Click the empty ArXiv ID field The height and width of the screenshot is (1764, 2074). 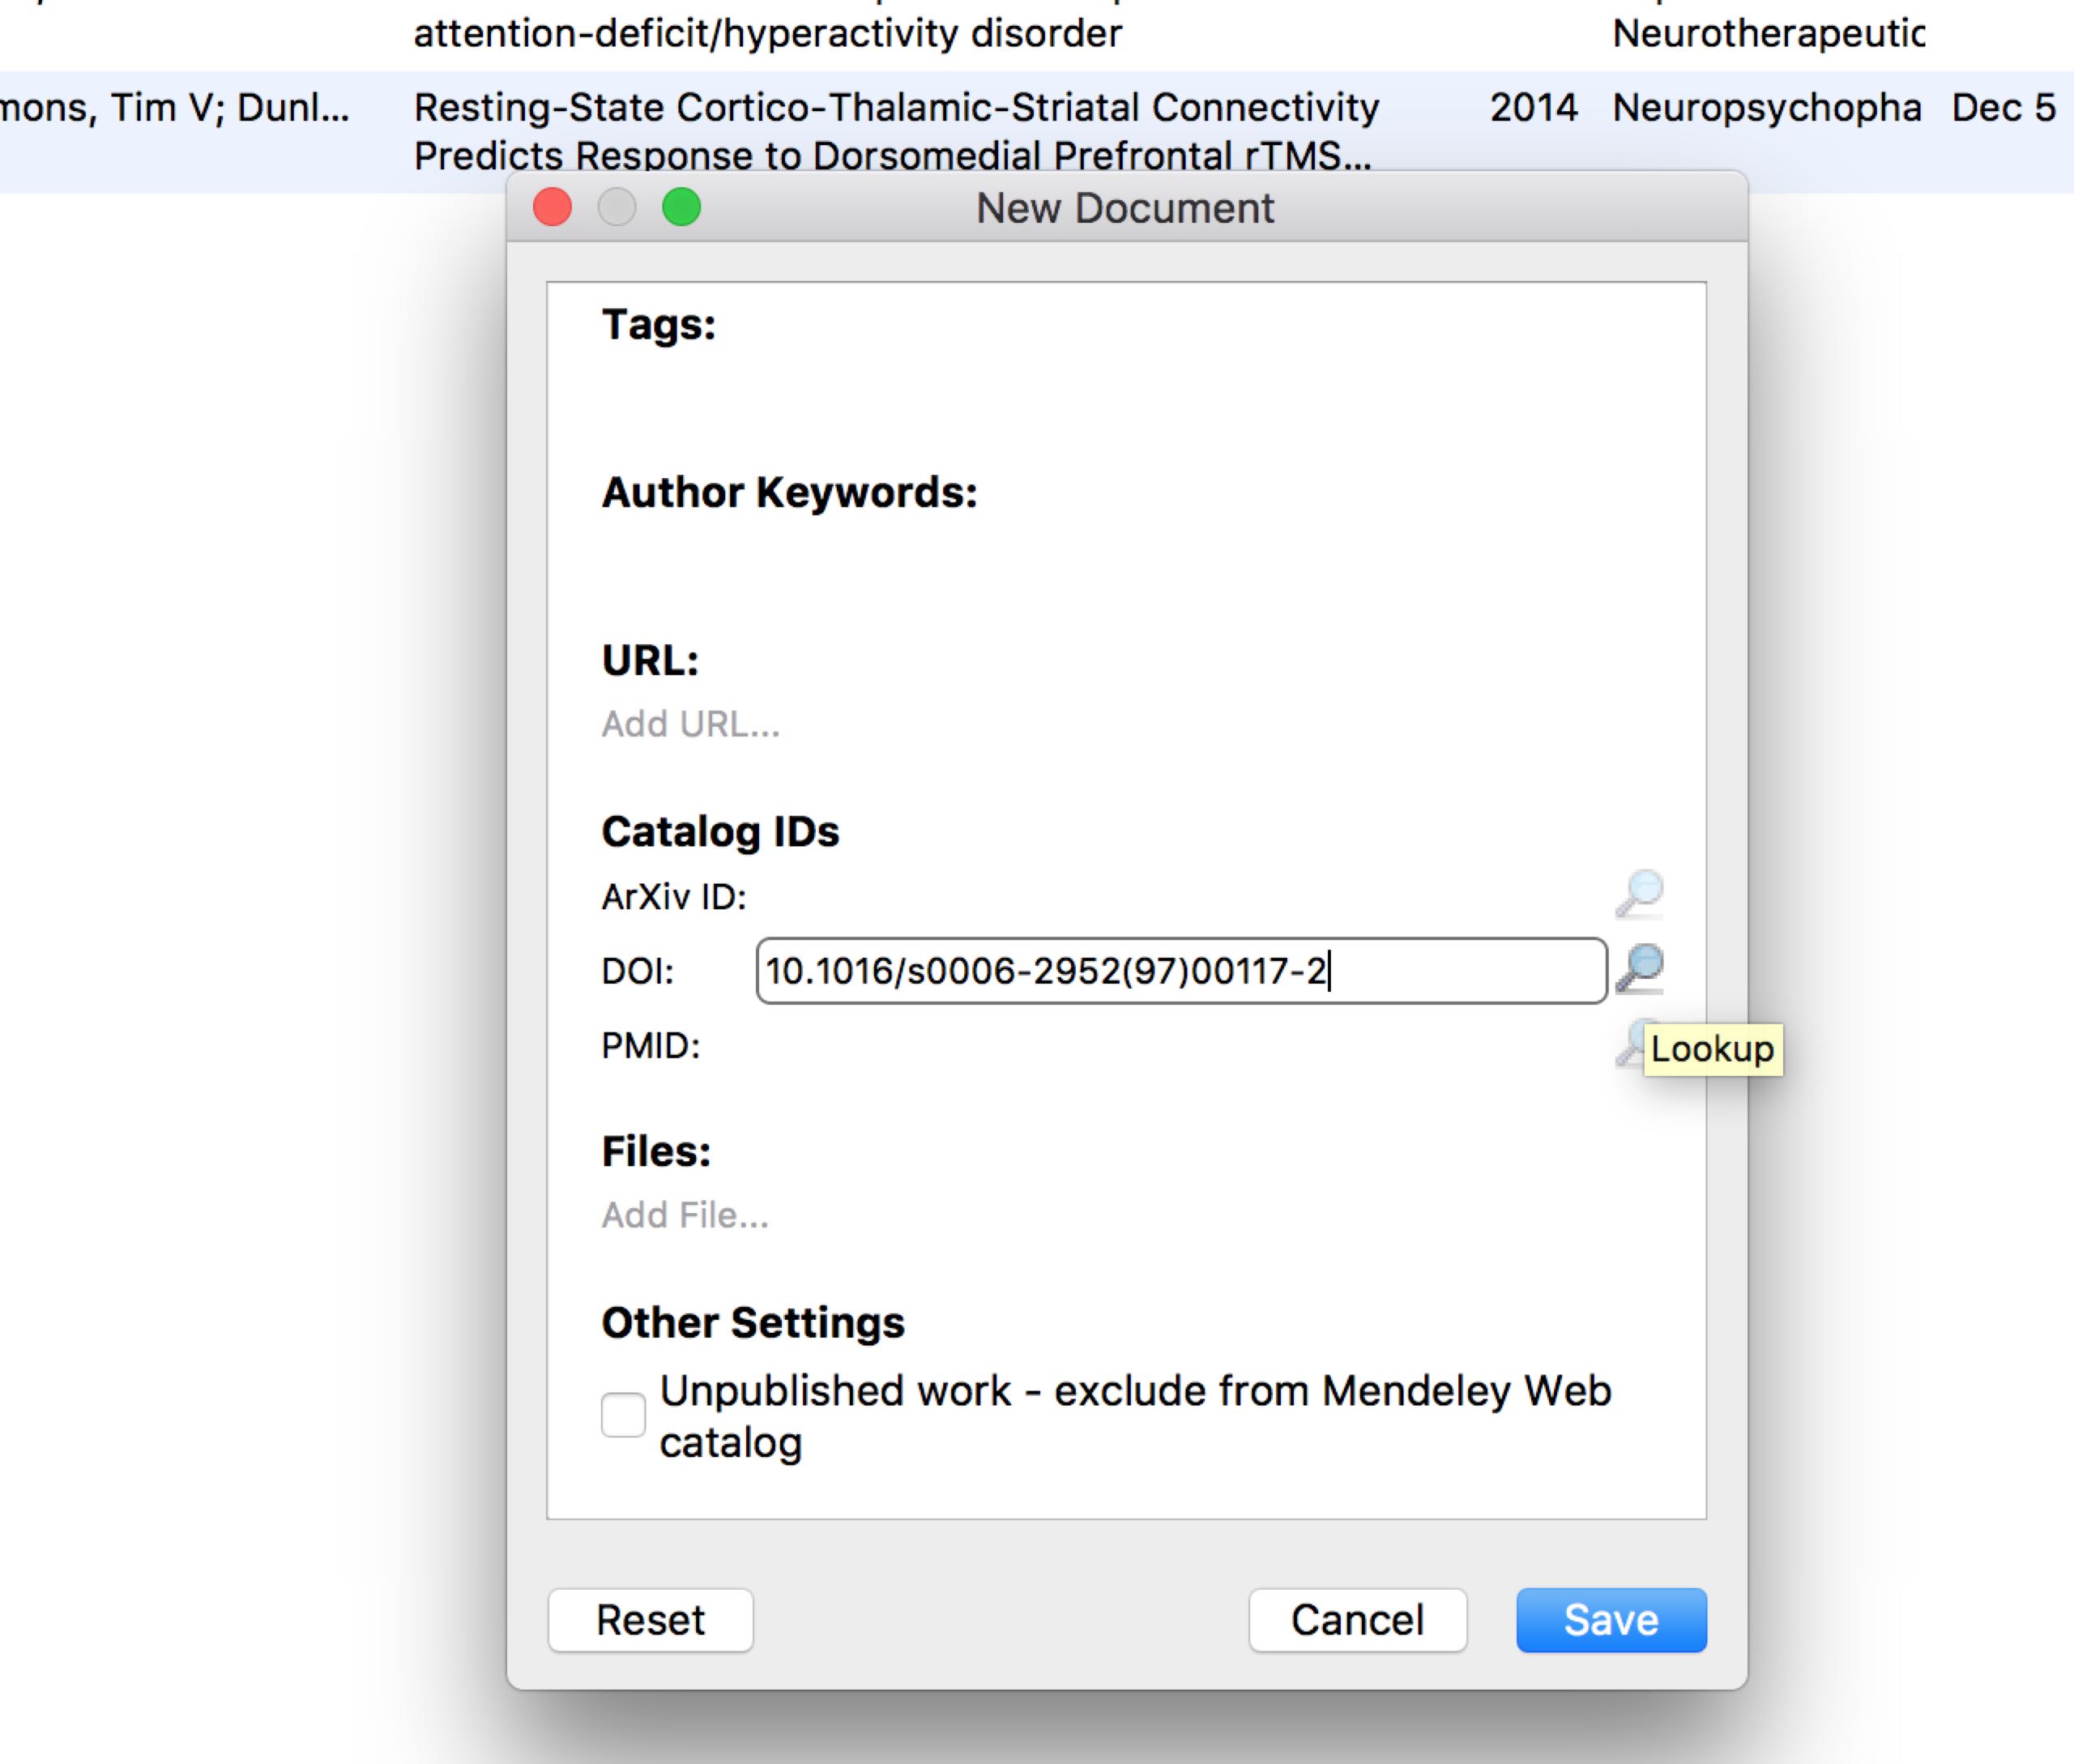(x=1180, y=896)
